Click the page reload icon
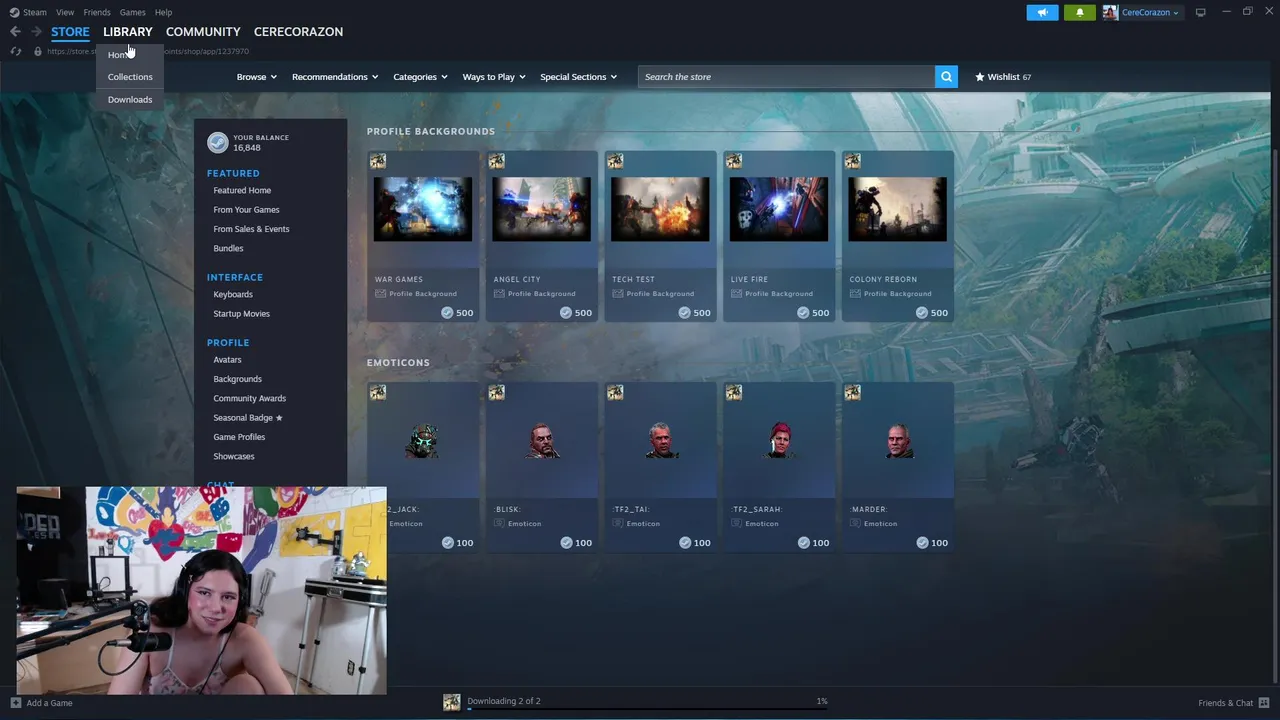1280x720 pixels. [16, 51]
